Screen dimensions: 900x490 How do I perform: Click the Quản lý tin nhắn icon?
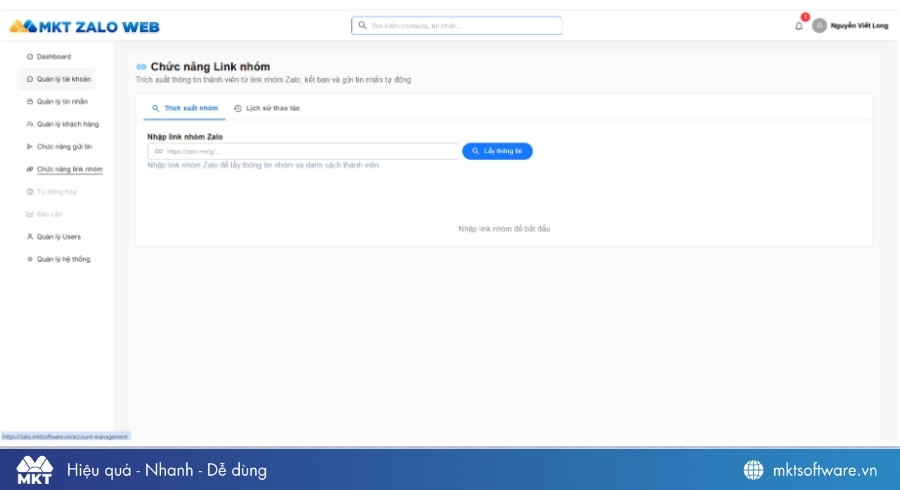(30, 101)
